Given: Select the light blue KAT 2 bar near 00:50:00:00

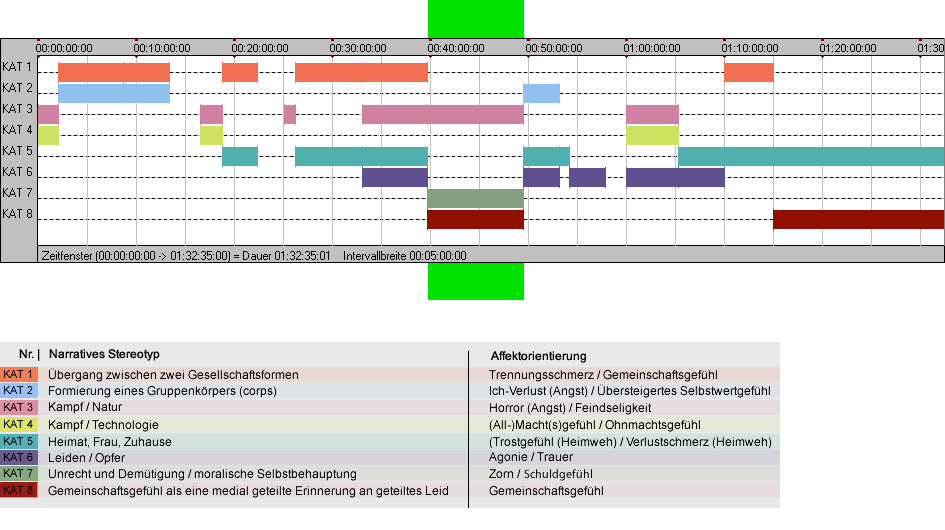Looking at the screenshot, I should click(x=541, y=93).
